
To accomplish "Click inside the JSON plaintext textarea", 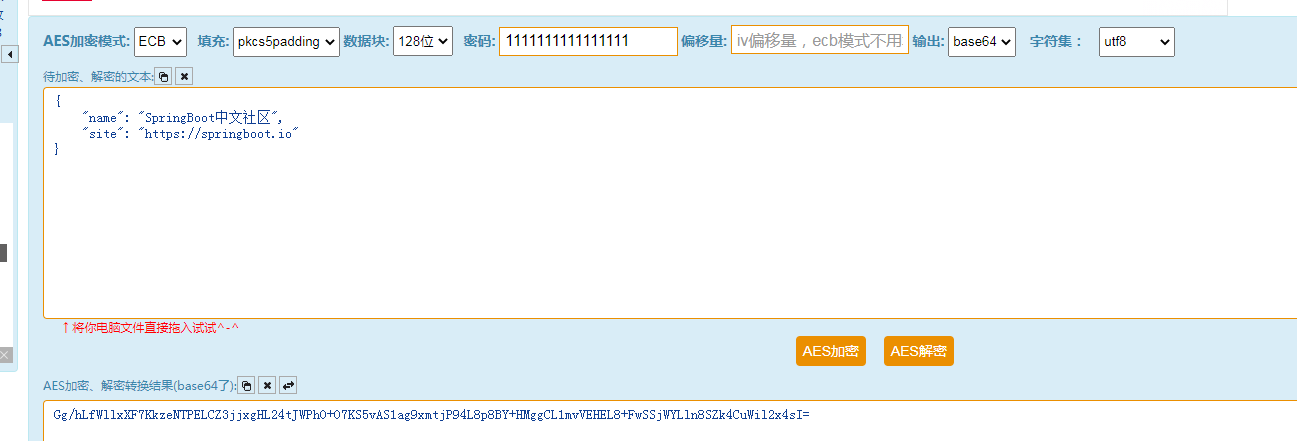I will click(x=670, y=203).
